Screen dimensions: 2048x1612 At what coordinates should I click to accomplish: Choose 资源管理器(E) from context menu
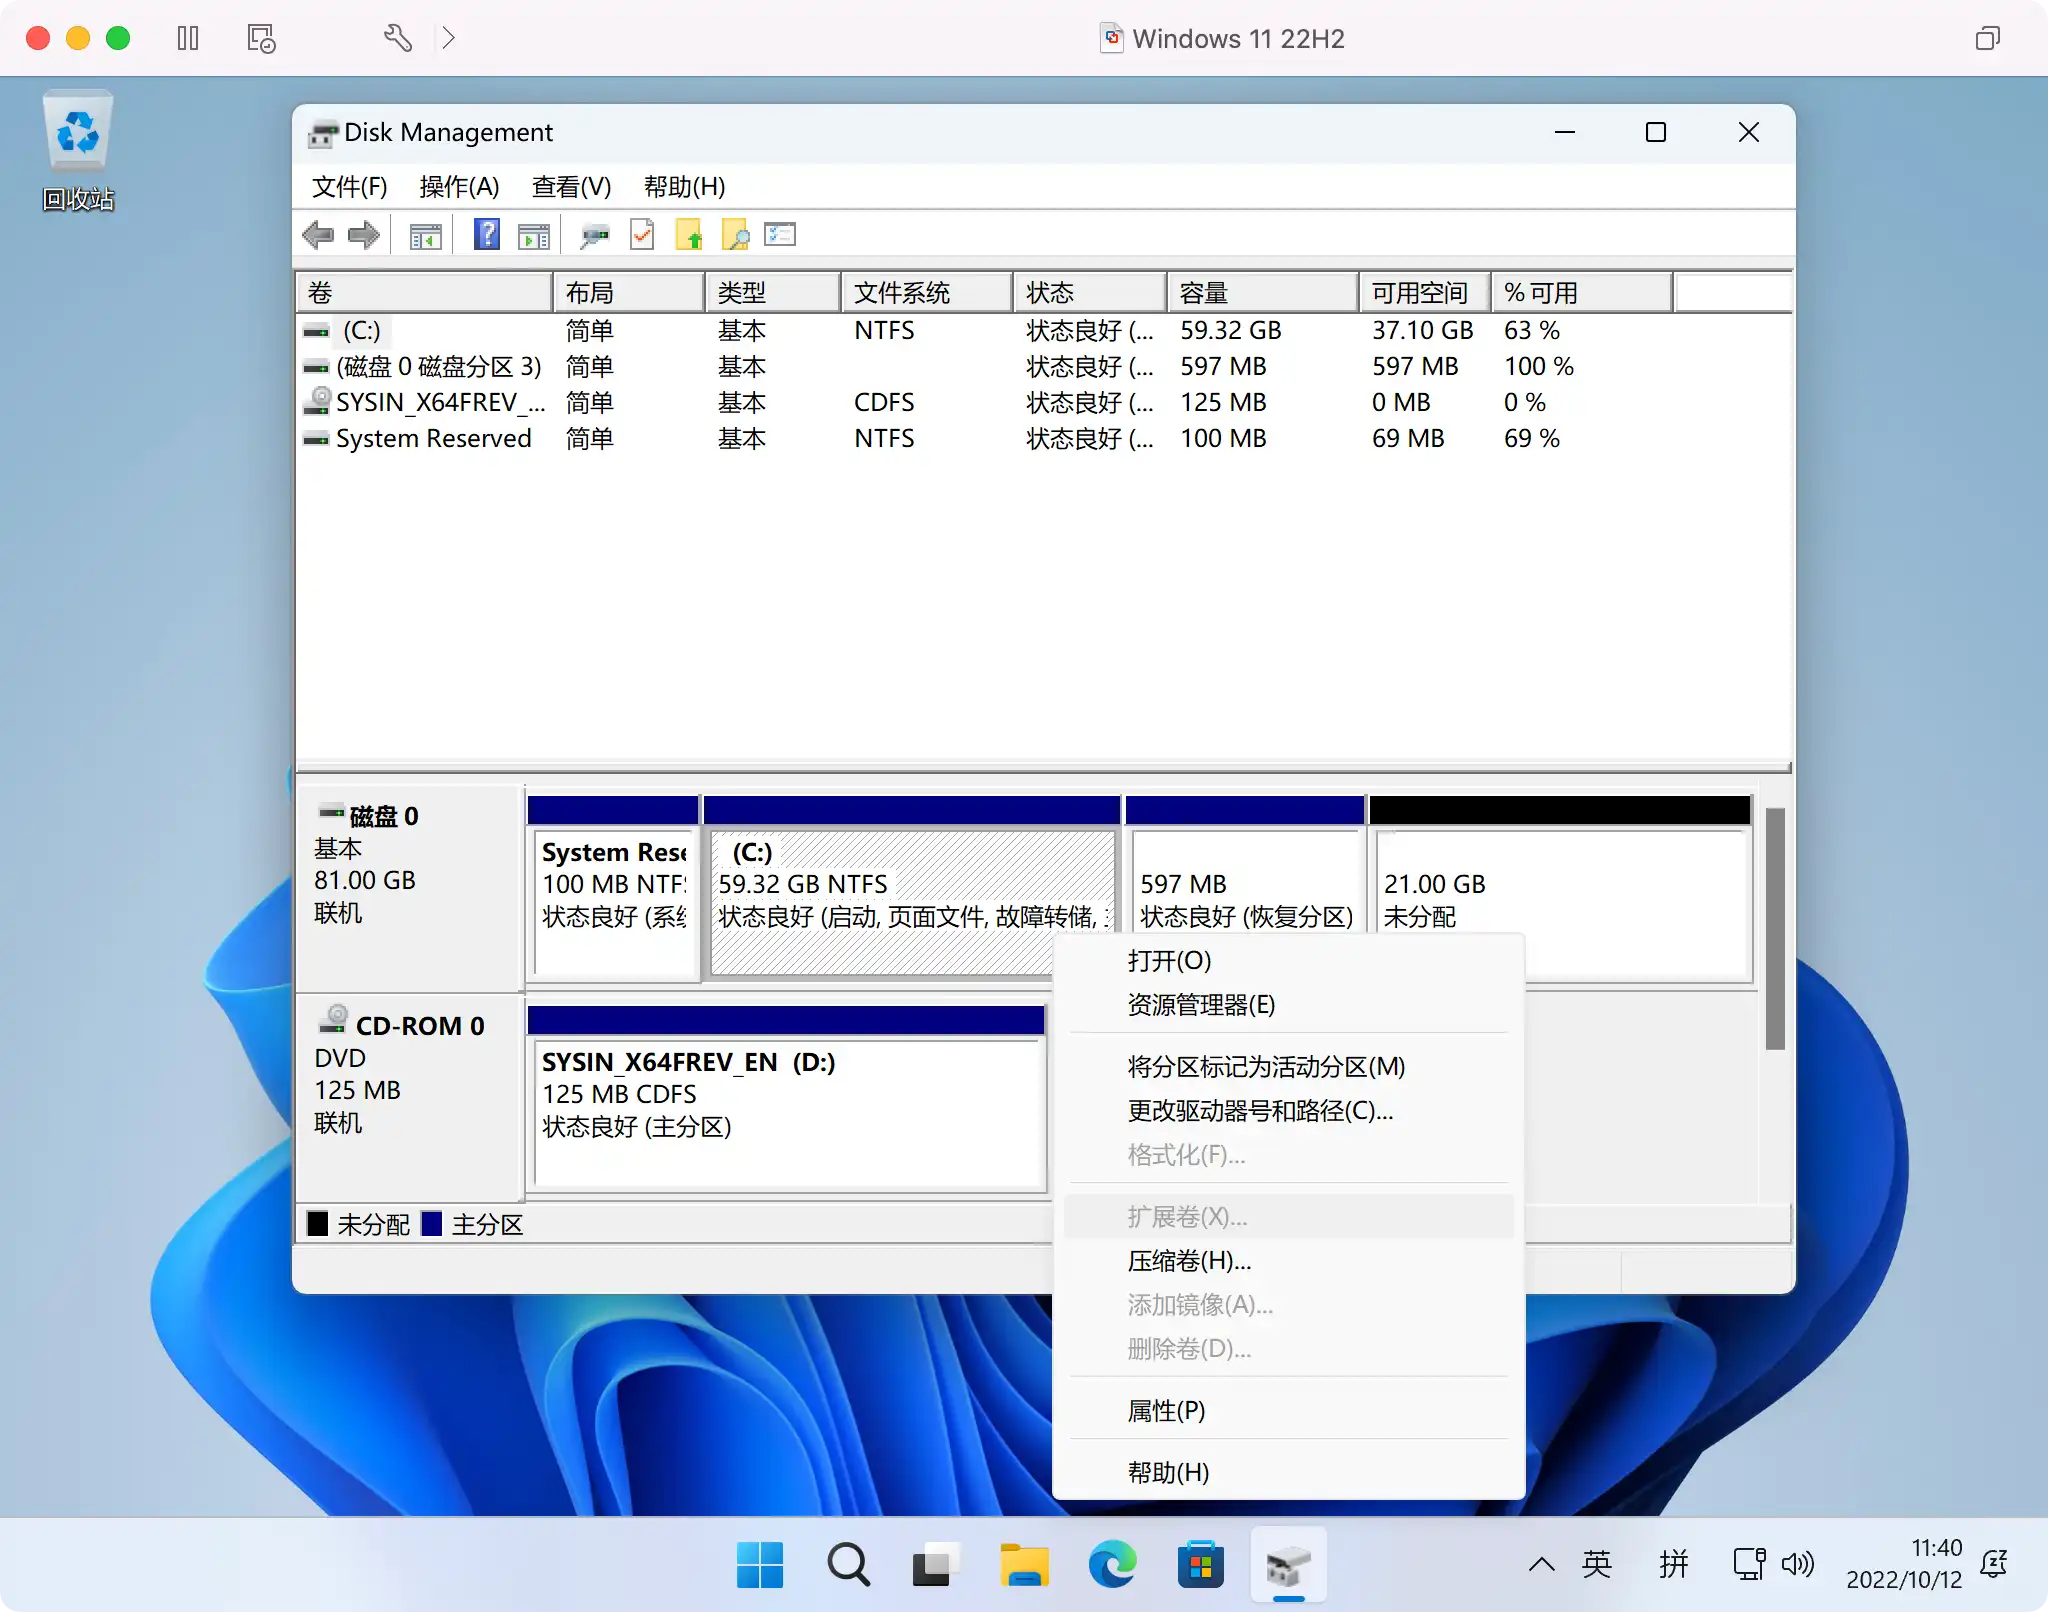[1288, 1005]
